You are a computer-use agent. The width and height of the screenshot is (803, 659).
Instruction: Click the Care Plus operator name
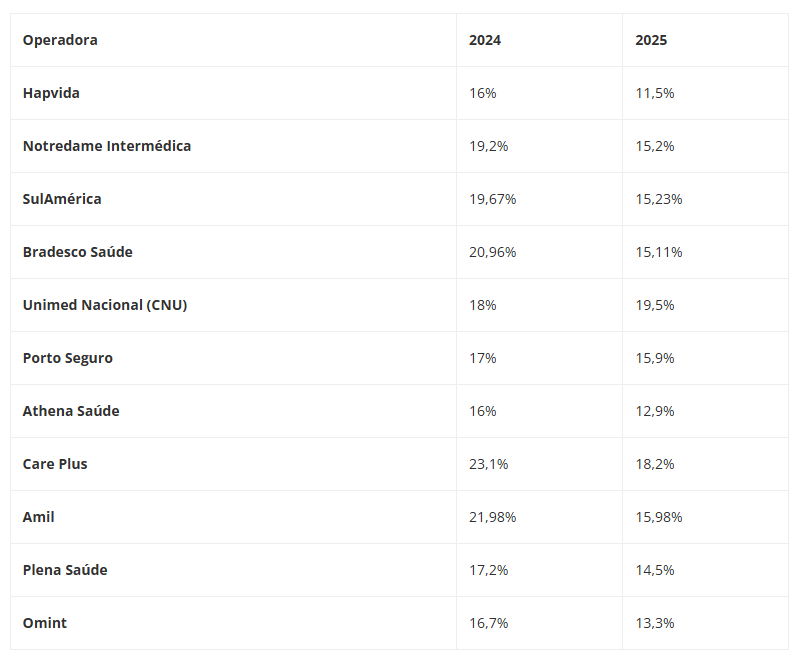pyautogui.click(x=55, y=464)
